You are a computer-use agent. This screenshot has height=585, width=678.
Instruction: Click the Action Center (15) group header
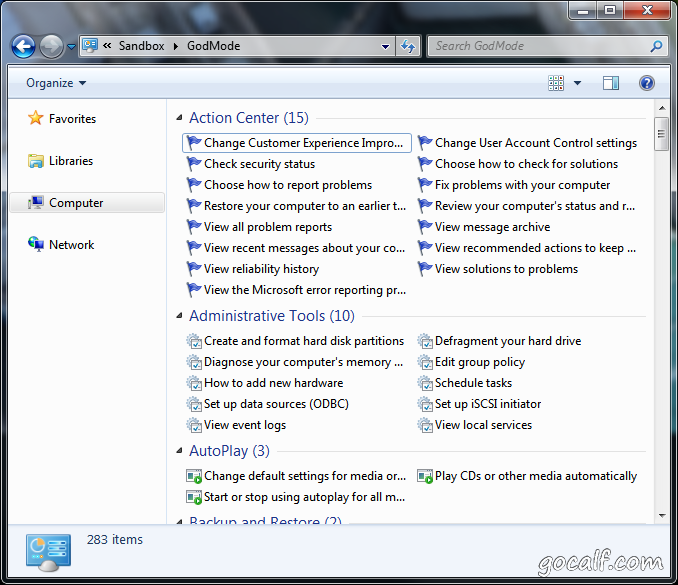249,118
